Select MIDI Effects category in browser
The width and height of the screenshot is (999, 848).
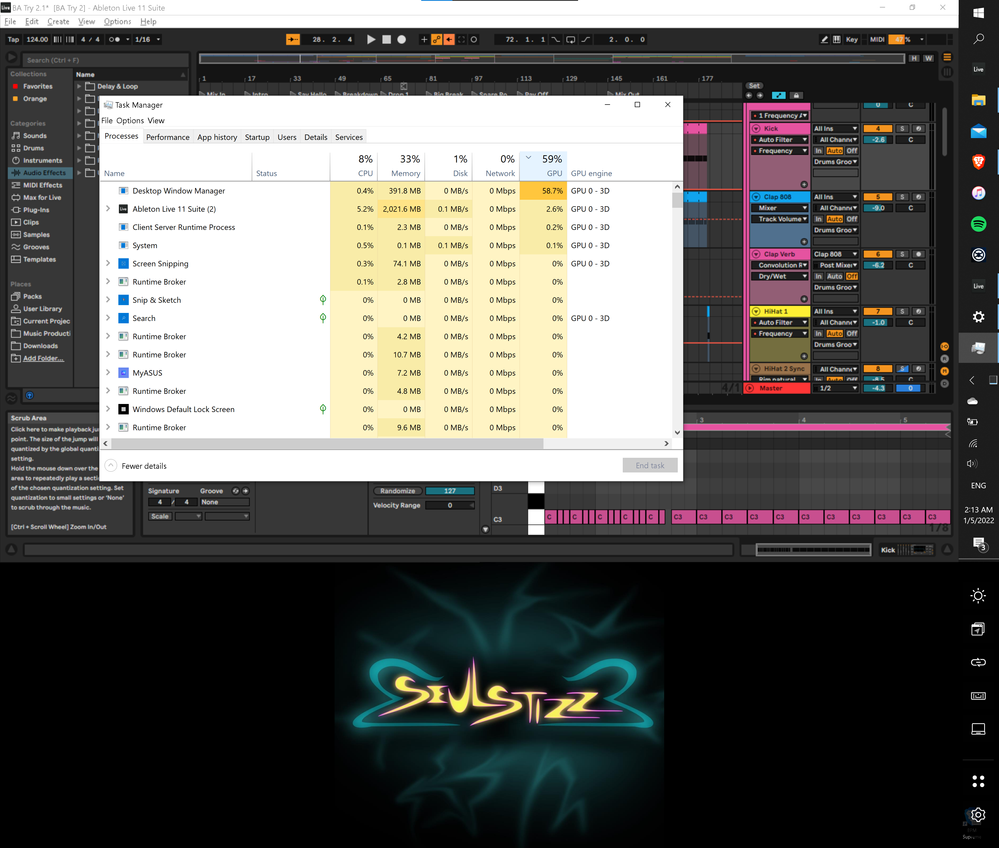42,185
